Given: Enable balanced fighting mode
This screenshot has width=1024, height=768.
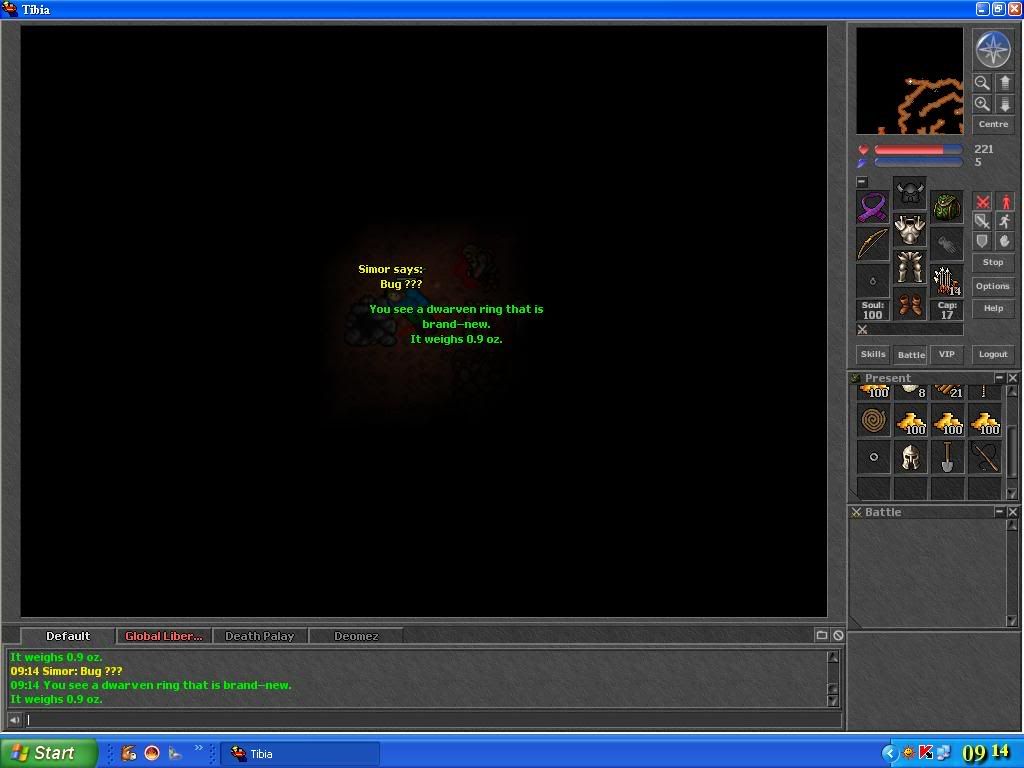Looking at the screenshot, I should coord(982,221).
